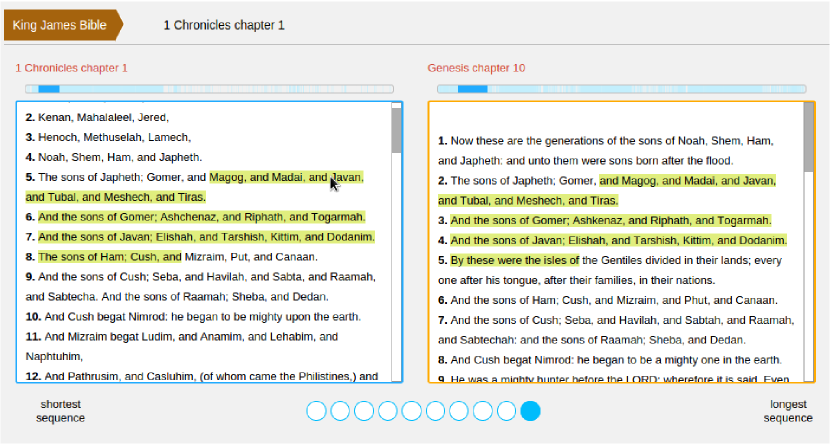Click verse '4. Noah, Shem, Ham, and Japheth.'

114,157
